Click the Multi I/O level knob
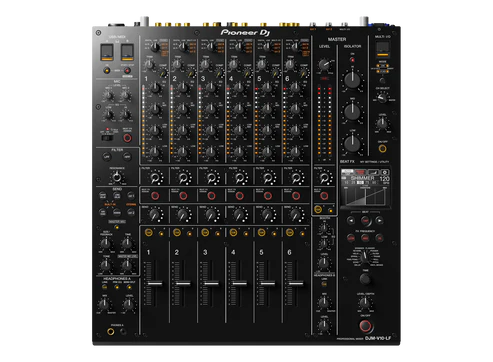The width and height of the screenshot is (493, 362). [x=382, y=123]
